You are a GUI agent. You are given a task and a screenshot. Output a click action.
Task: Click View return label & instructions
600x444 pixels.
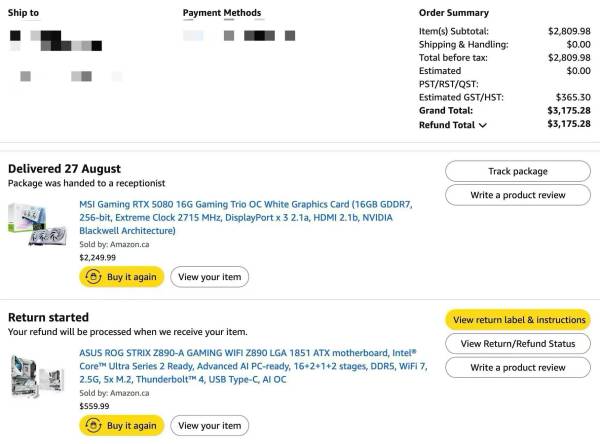(x=517, y=320)
